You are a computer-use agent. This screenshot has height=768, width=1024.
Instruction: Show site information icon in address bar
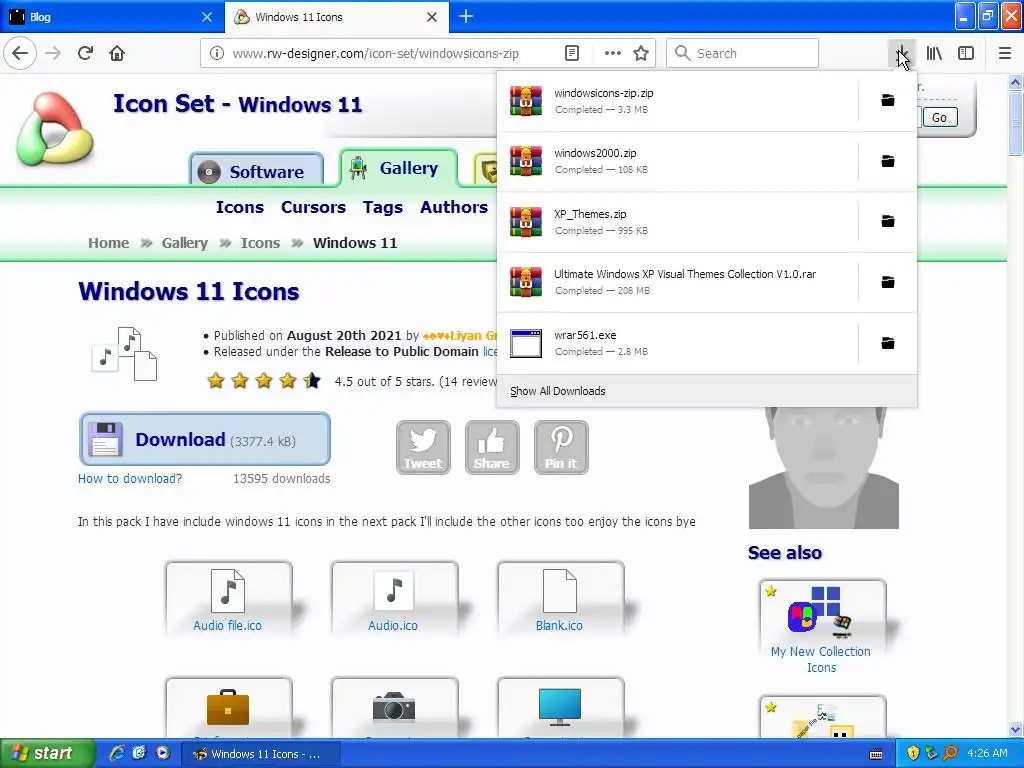[216, 54]
